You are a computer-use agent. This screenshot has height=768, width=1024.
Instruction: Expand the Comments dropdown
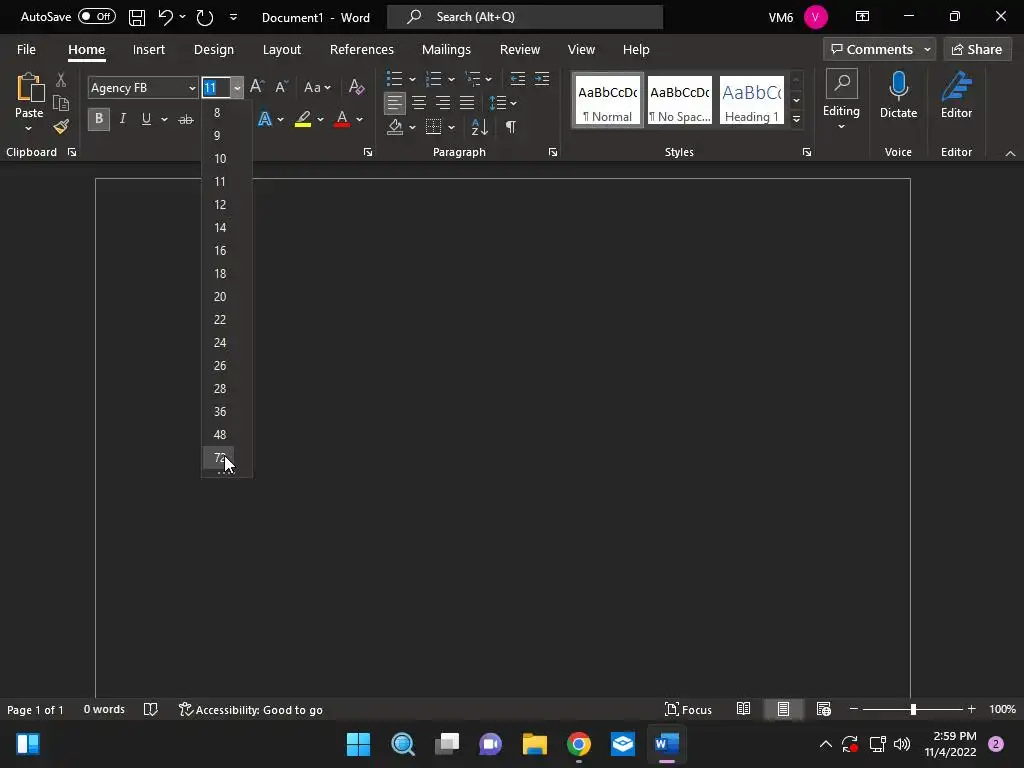927,50
